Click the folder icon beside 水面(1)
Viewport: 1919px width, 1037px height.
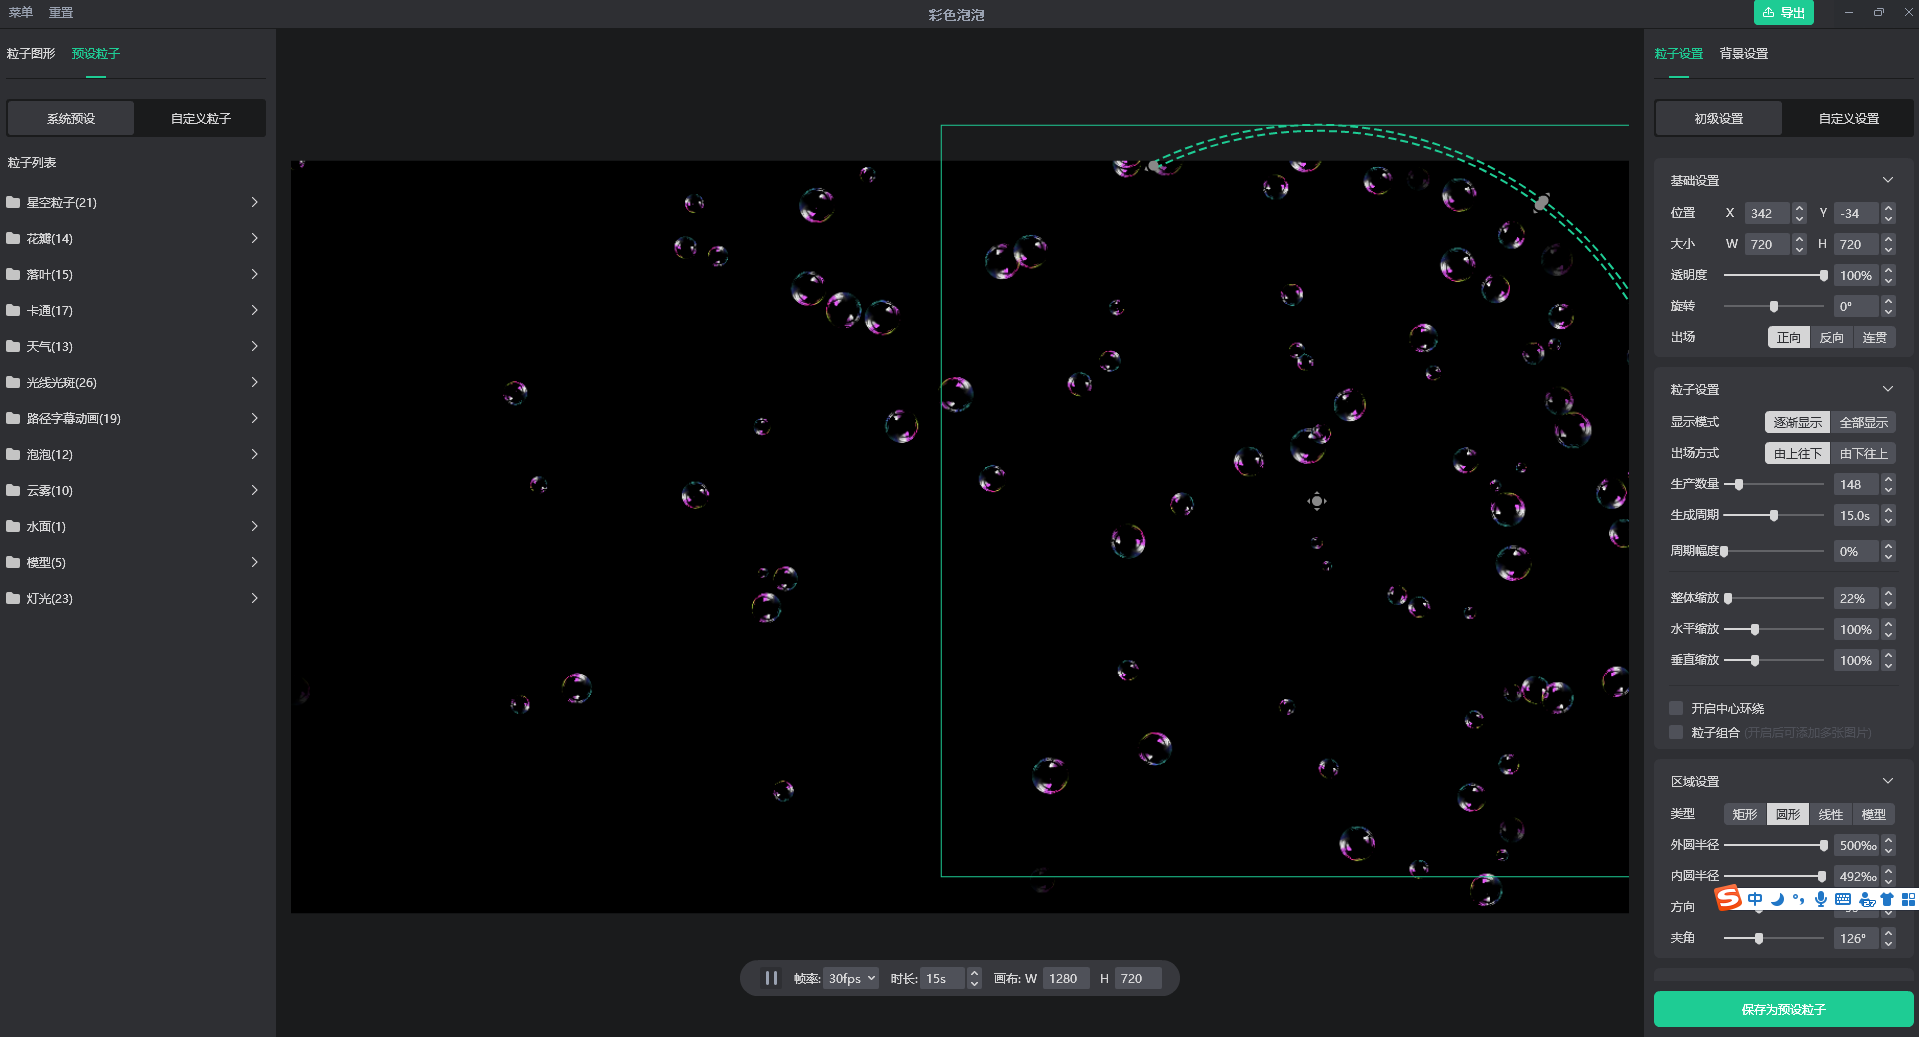13,526
